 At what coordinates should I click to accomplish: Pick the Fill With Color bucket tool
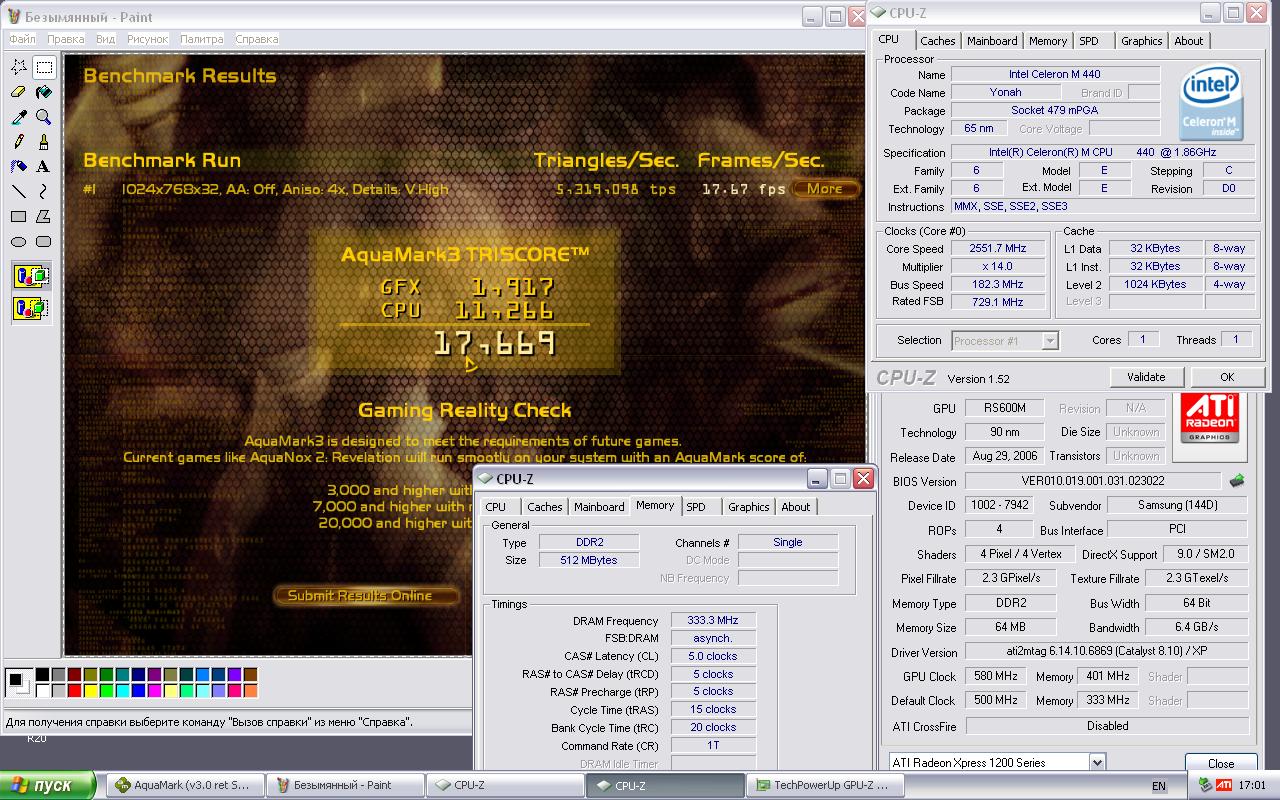click(x=44, y=92)
